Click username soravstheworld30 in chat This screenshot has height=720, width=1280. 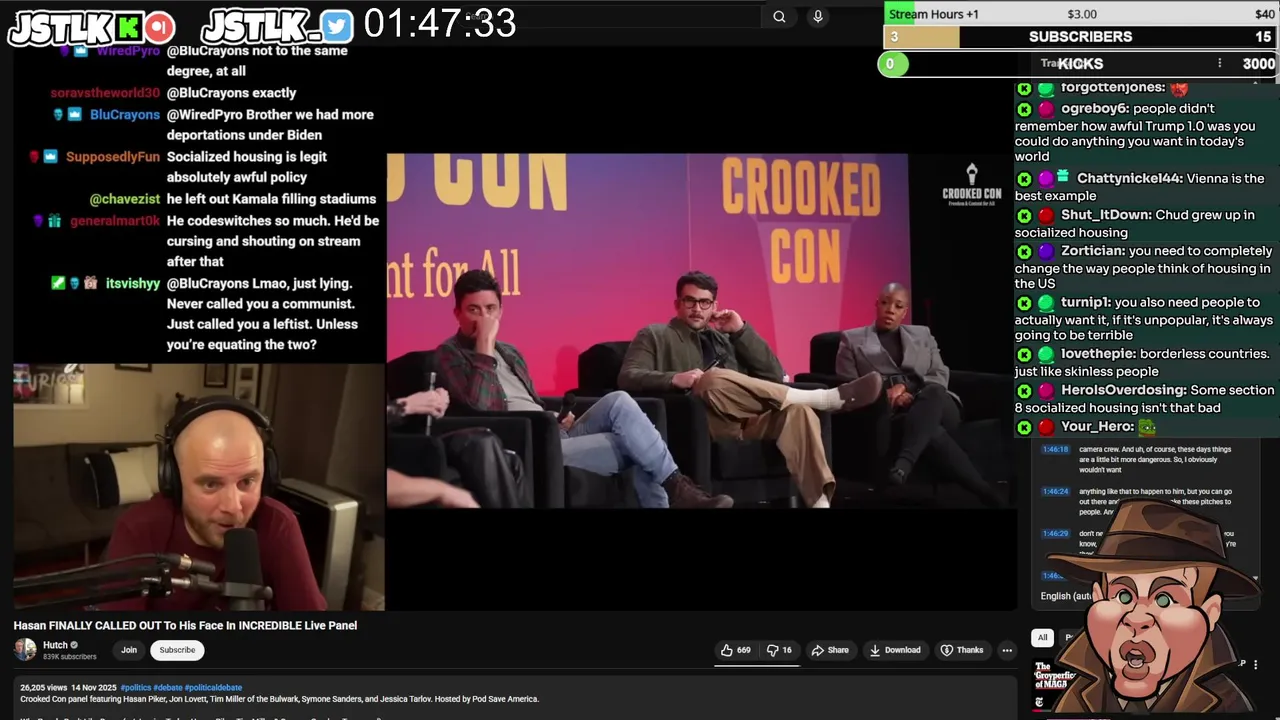click(x=105, y=93)
